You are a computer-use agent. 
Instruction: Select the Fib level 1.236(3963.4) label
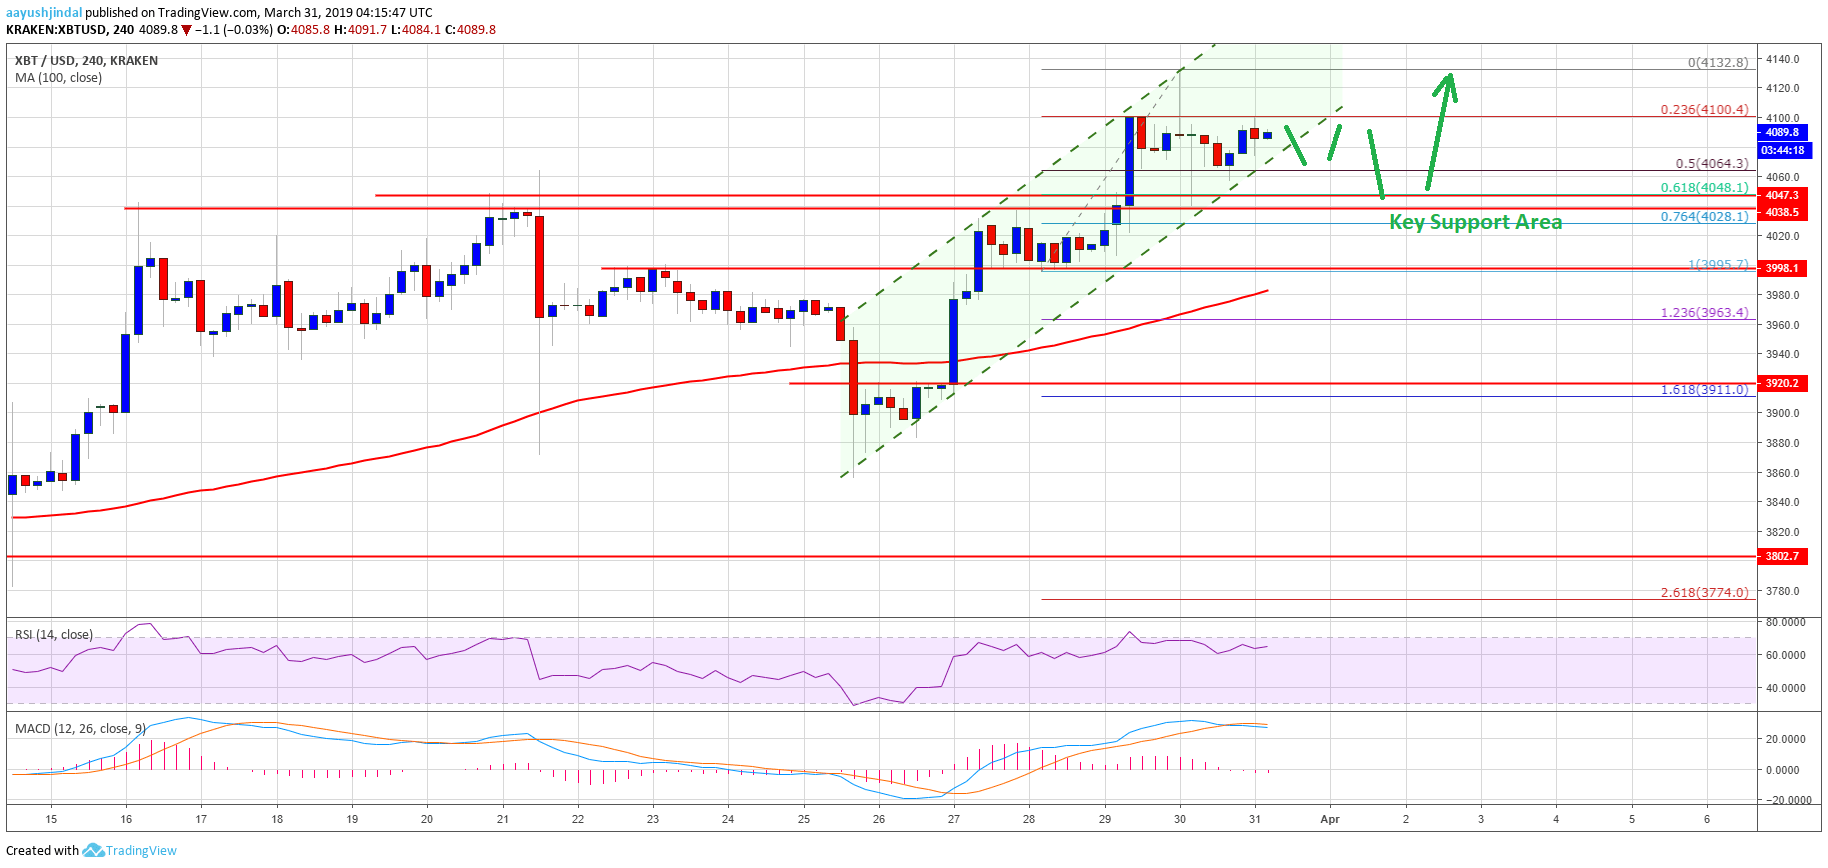click(x=1705, y=313)
